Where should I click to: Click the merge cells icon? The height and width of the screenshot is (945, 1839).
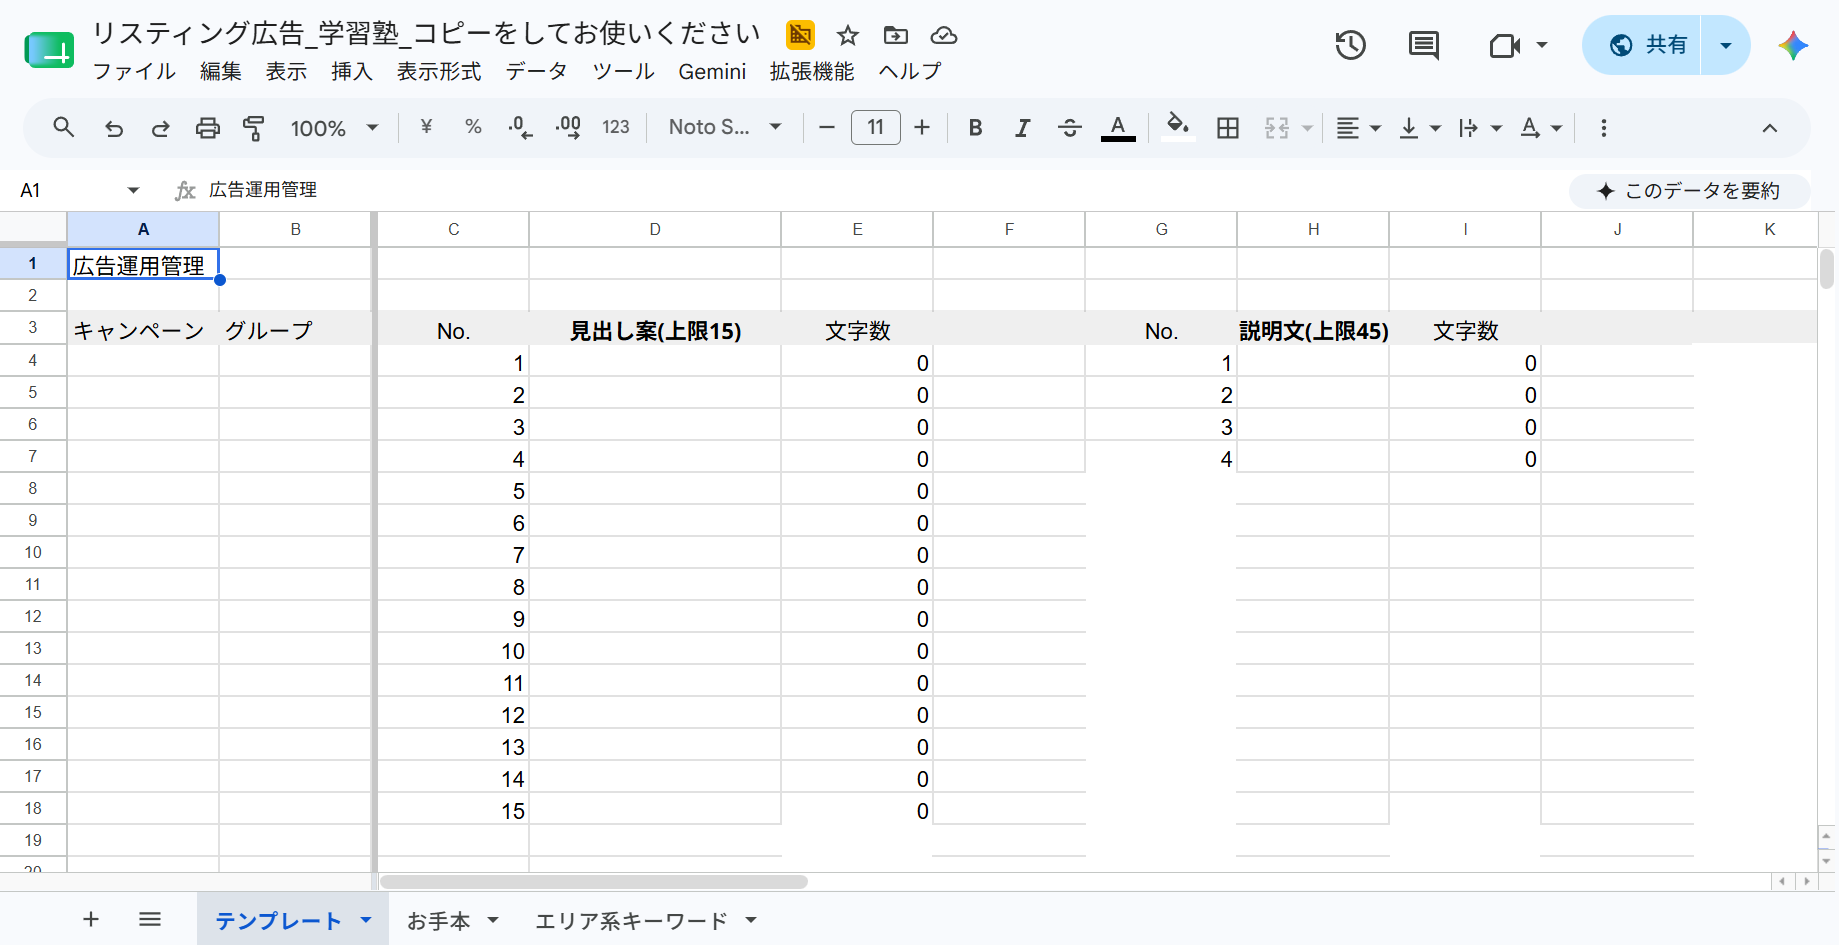pos(1277,127)
